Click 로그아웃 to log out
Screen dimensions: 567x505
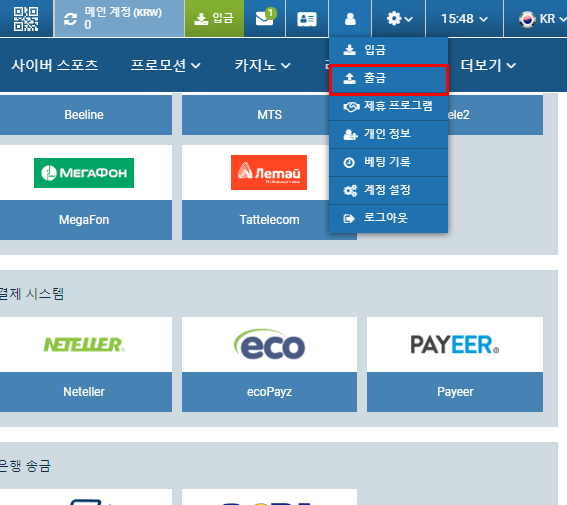click(x=388, y=218)
